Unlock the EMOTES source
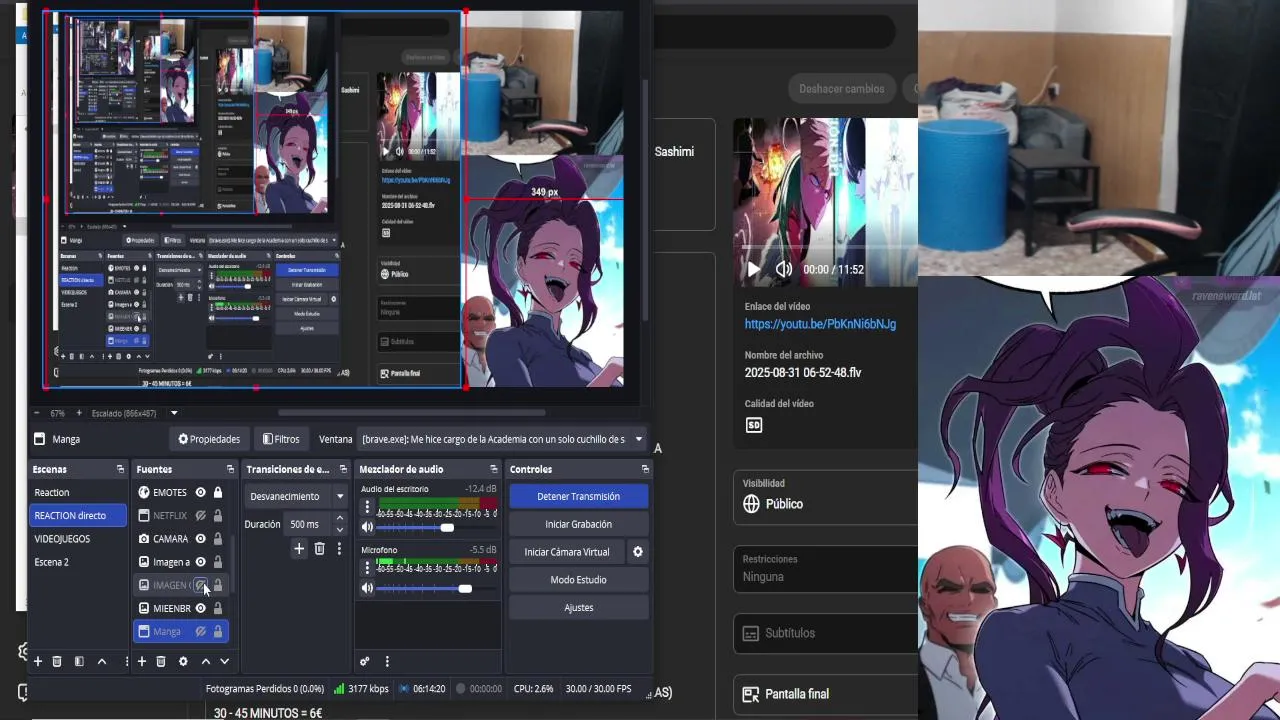Viewport: 1280px width, 720px height. [x=218, y=492]
